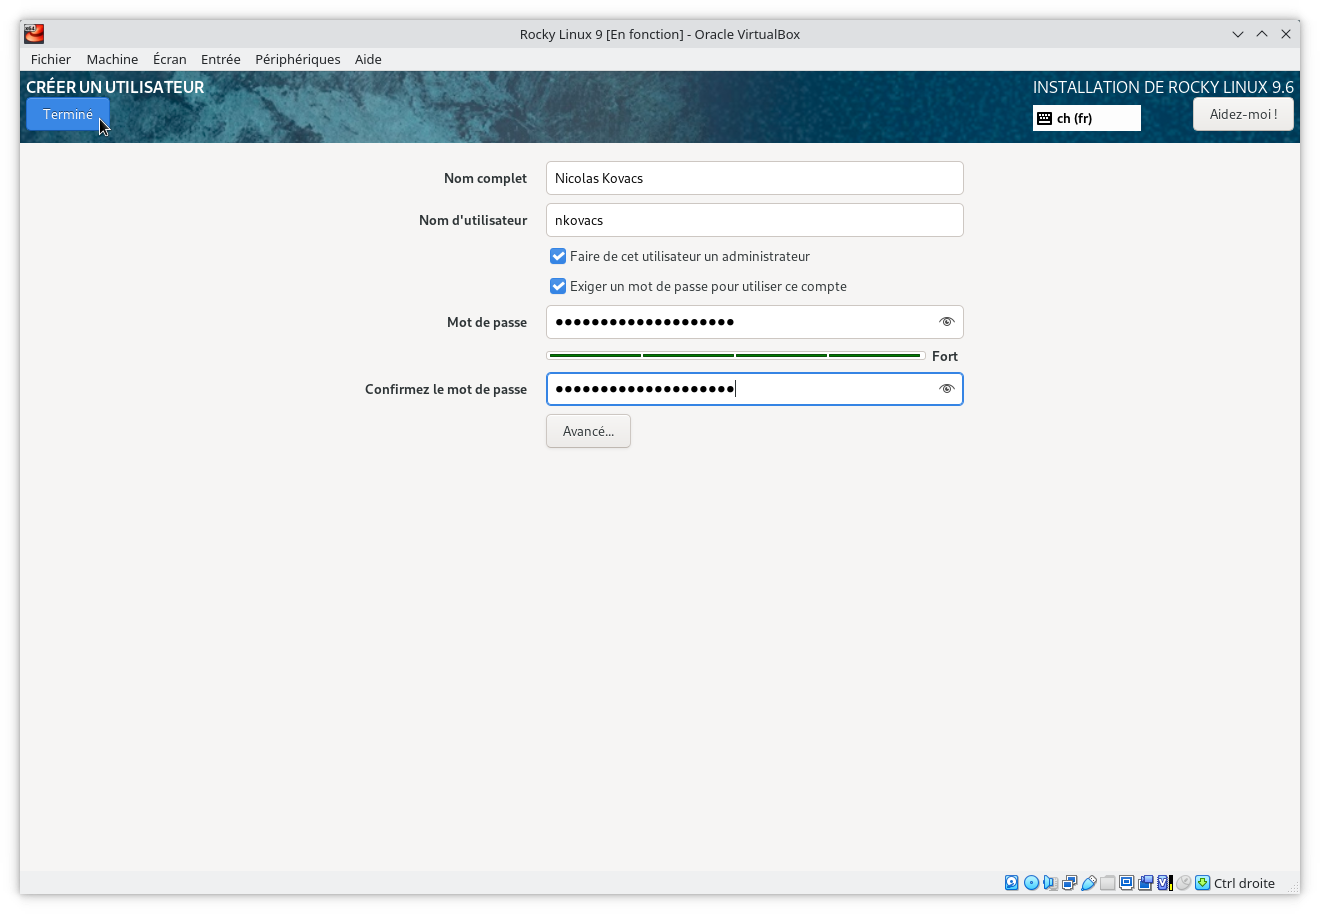Open the Machine menu
The height and width of the screenshot is (914, 1320).
(112, 59)
